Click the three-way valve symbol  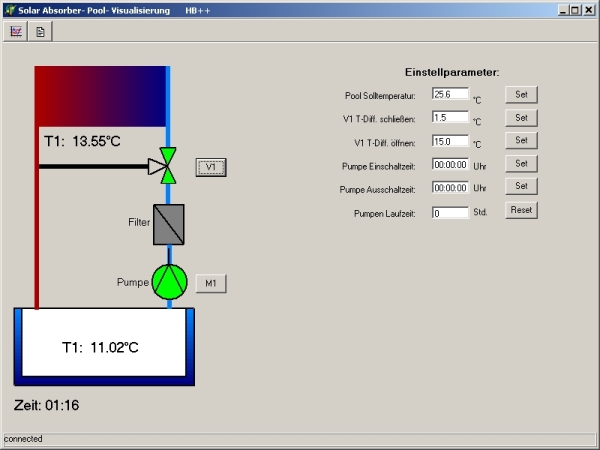coord(167,167)
